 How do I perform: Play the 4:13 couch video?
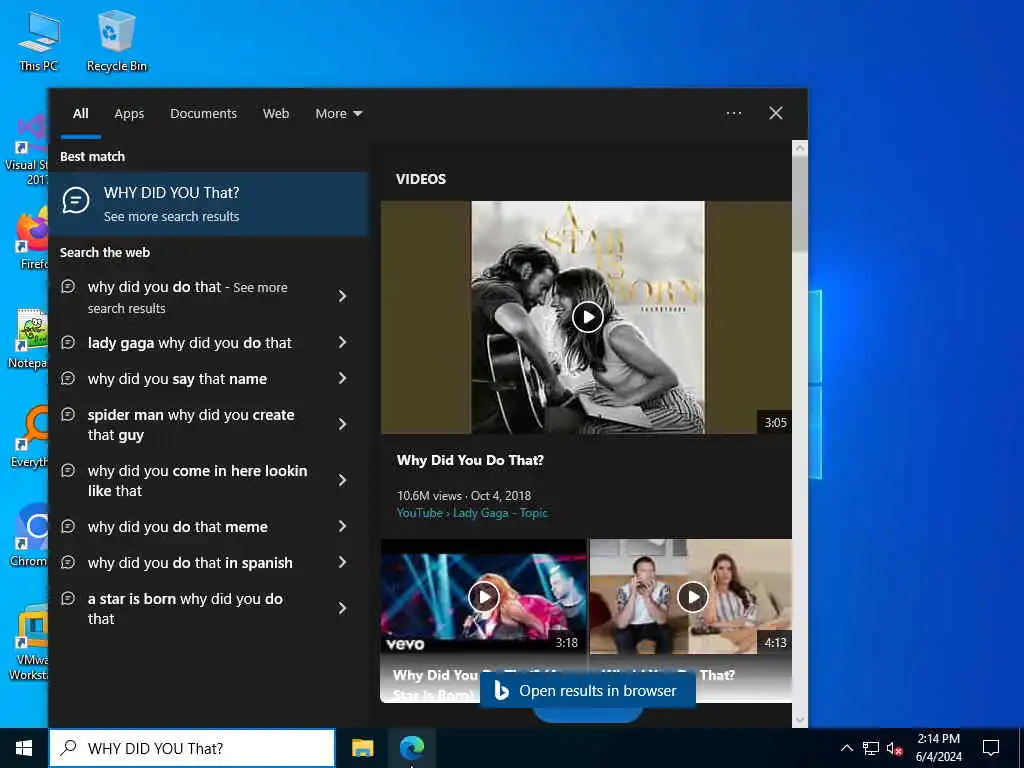692,597
